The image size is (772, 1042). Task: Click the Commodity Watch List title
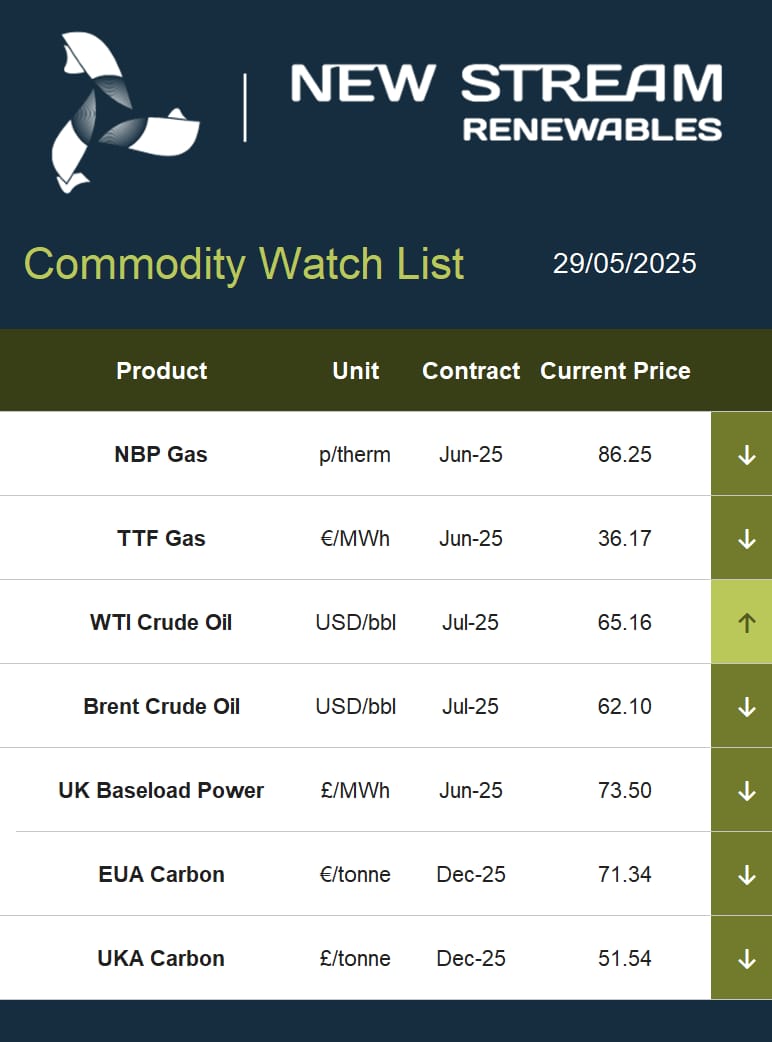[x=244, y=264]
